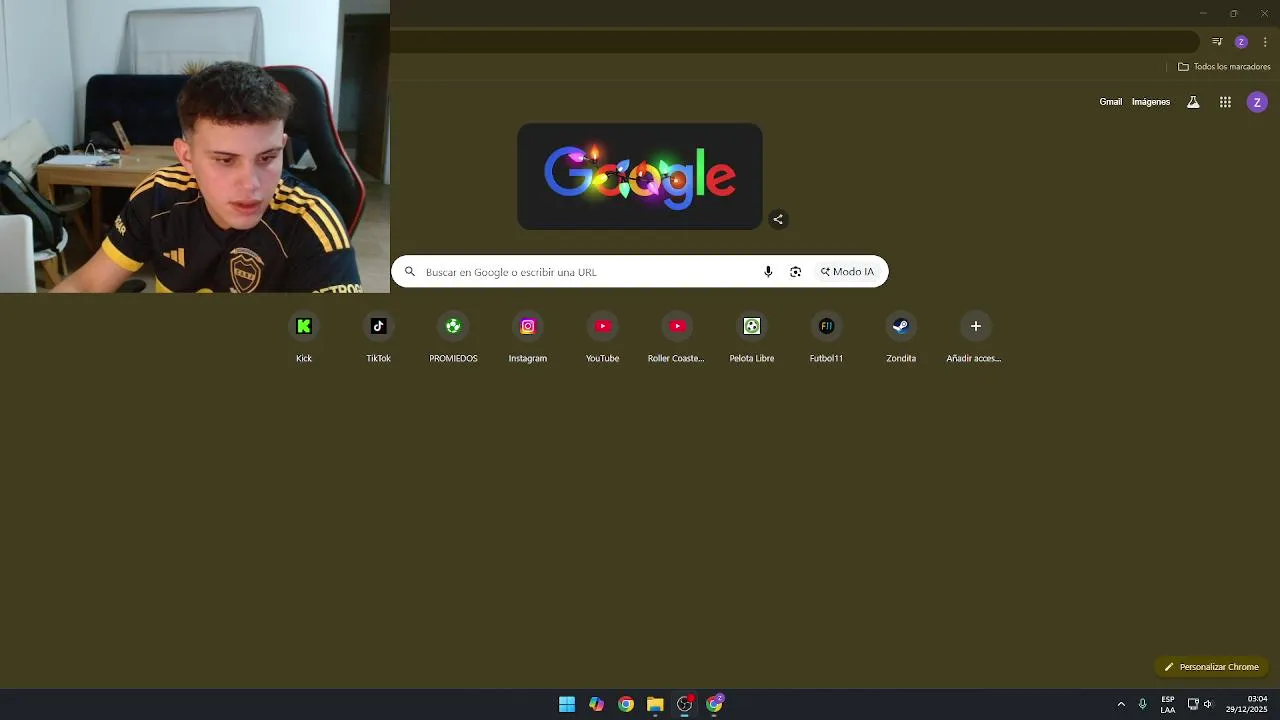Open Chrome three-dot menu
This screenshot has width=1280, height=720.
pyautogui.click(x=1265, y=42)
